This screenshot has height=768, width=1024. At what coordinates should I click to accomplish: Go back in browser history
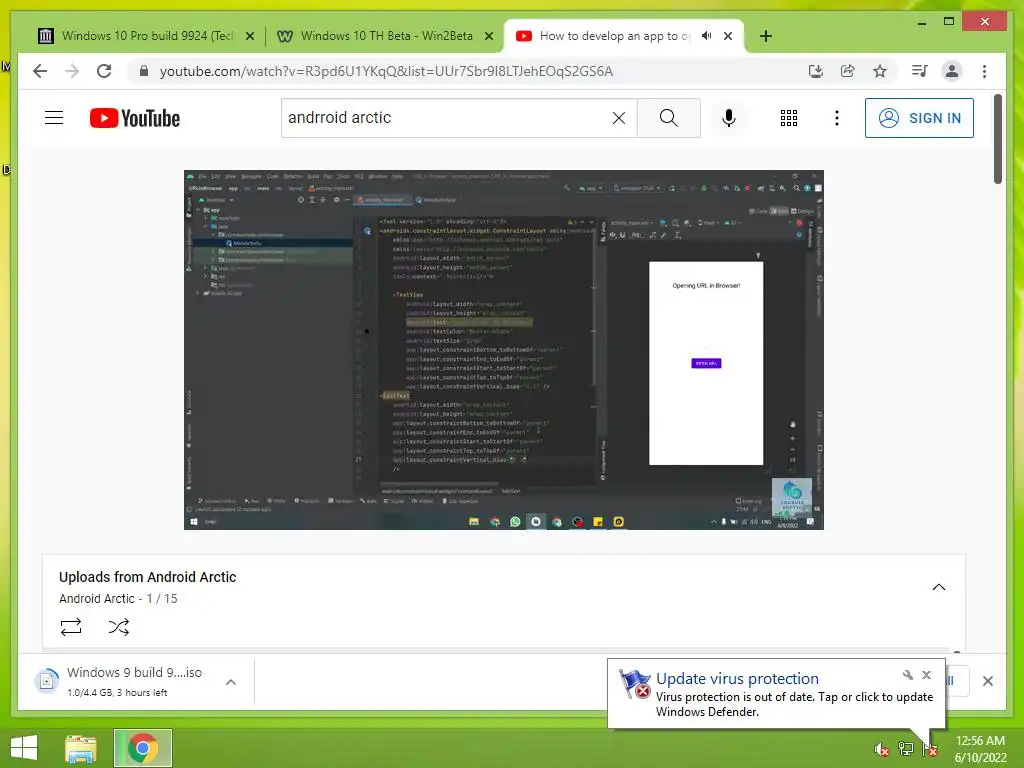pyautogui.click(x=40, y=71)
